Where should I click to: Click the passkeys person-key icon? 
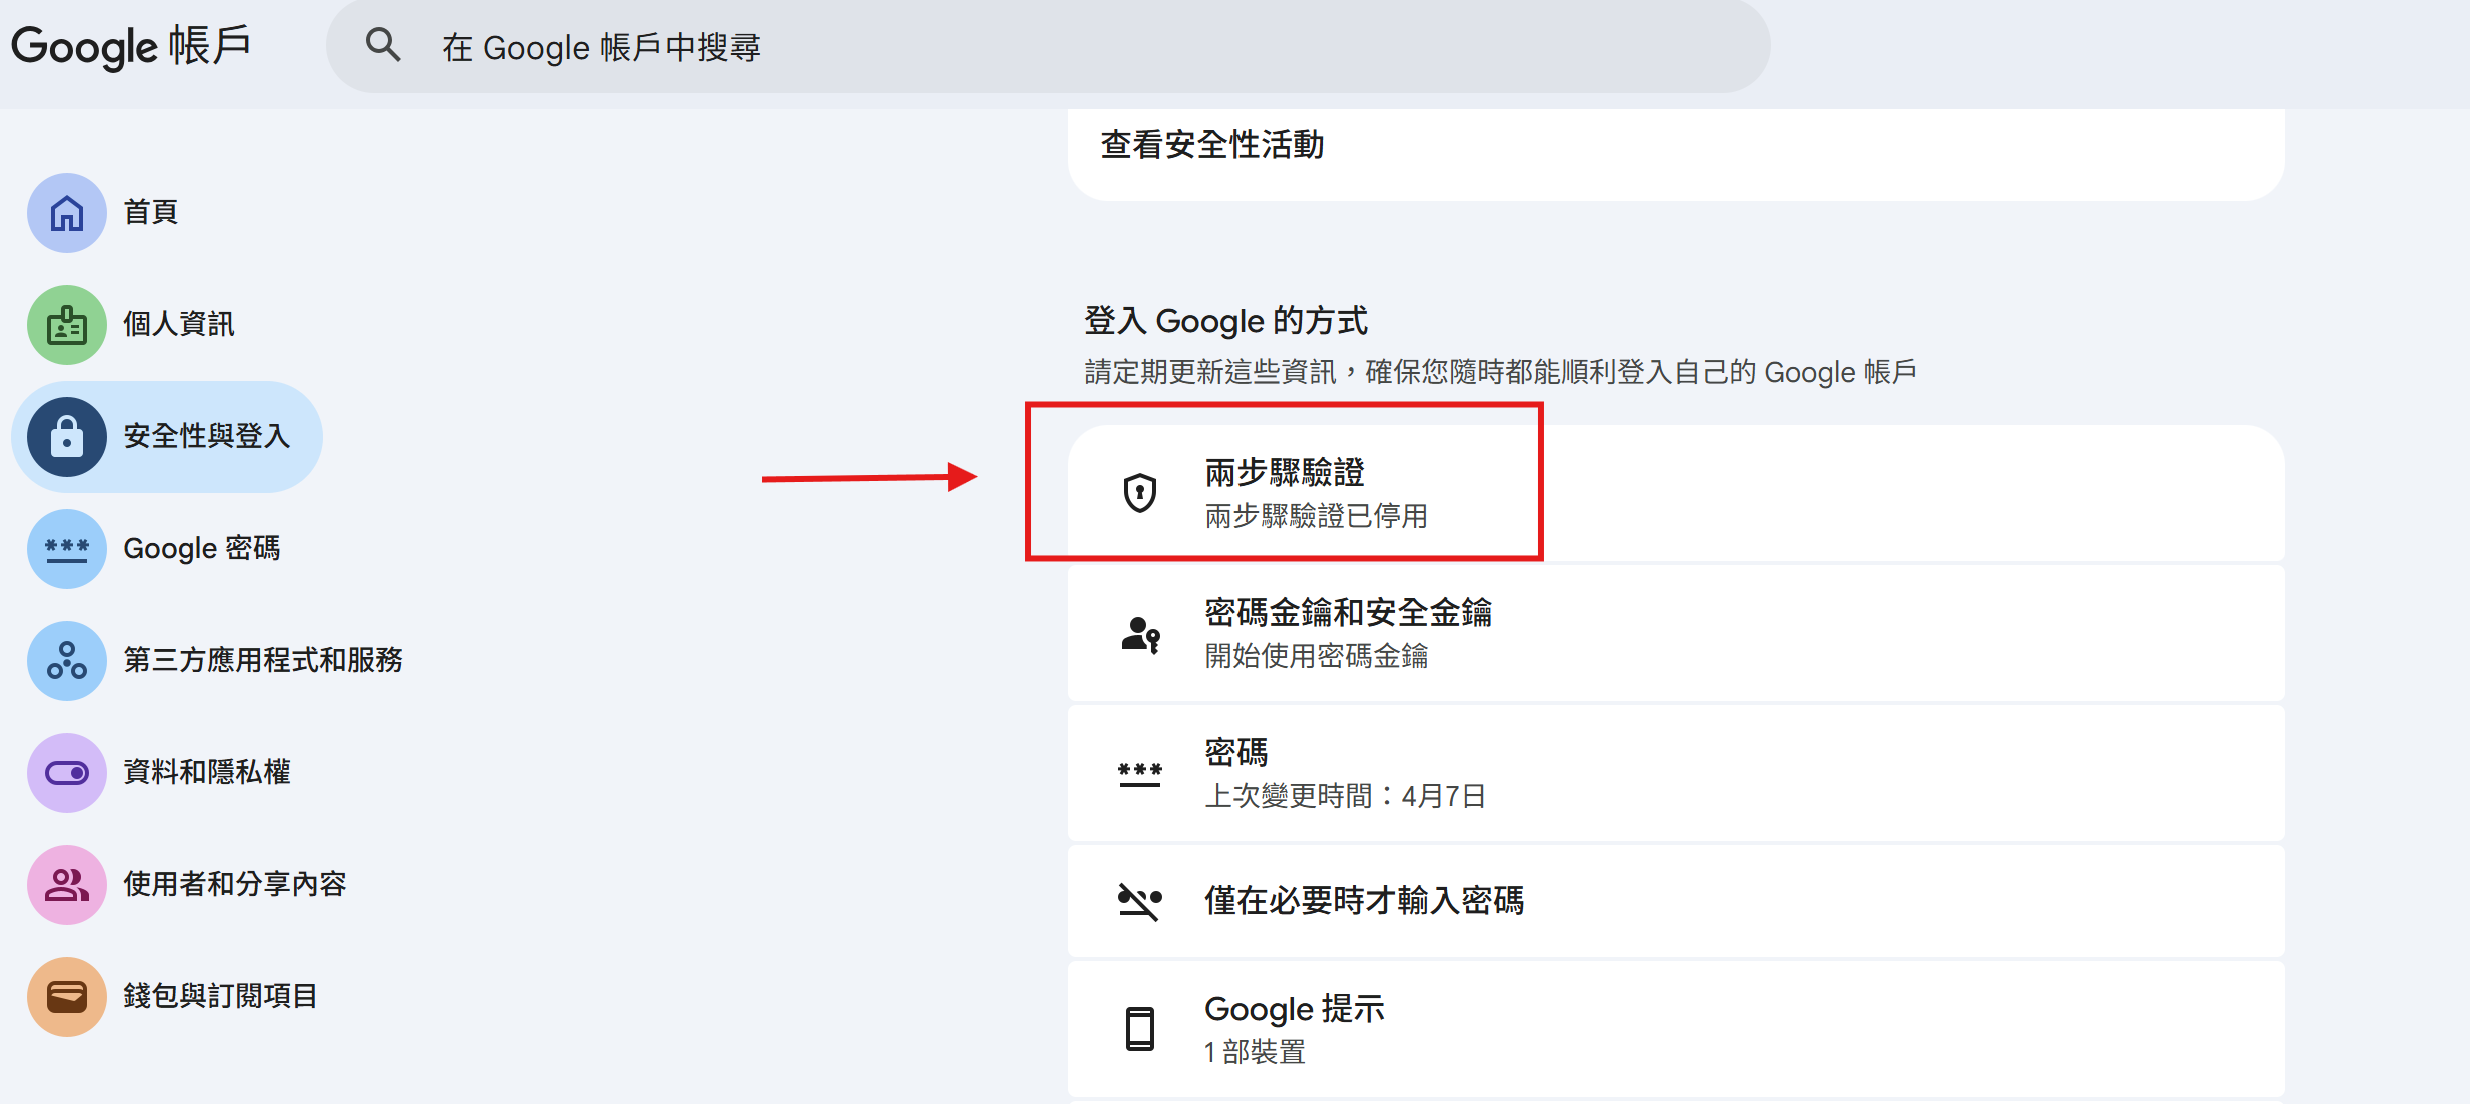point(1139,634)
